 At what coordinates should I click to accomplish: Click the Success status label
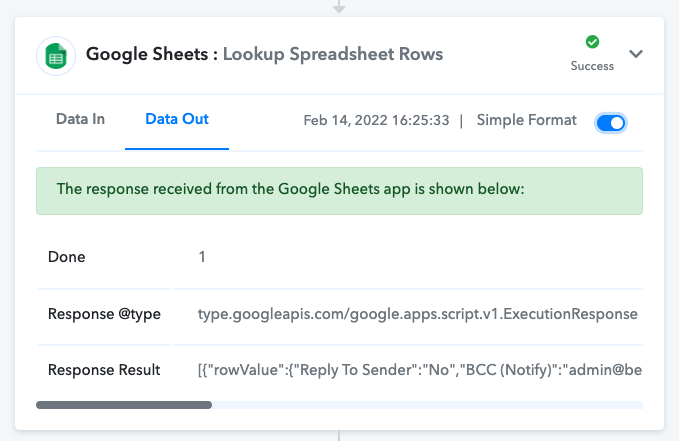[x=592, y=66]
